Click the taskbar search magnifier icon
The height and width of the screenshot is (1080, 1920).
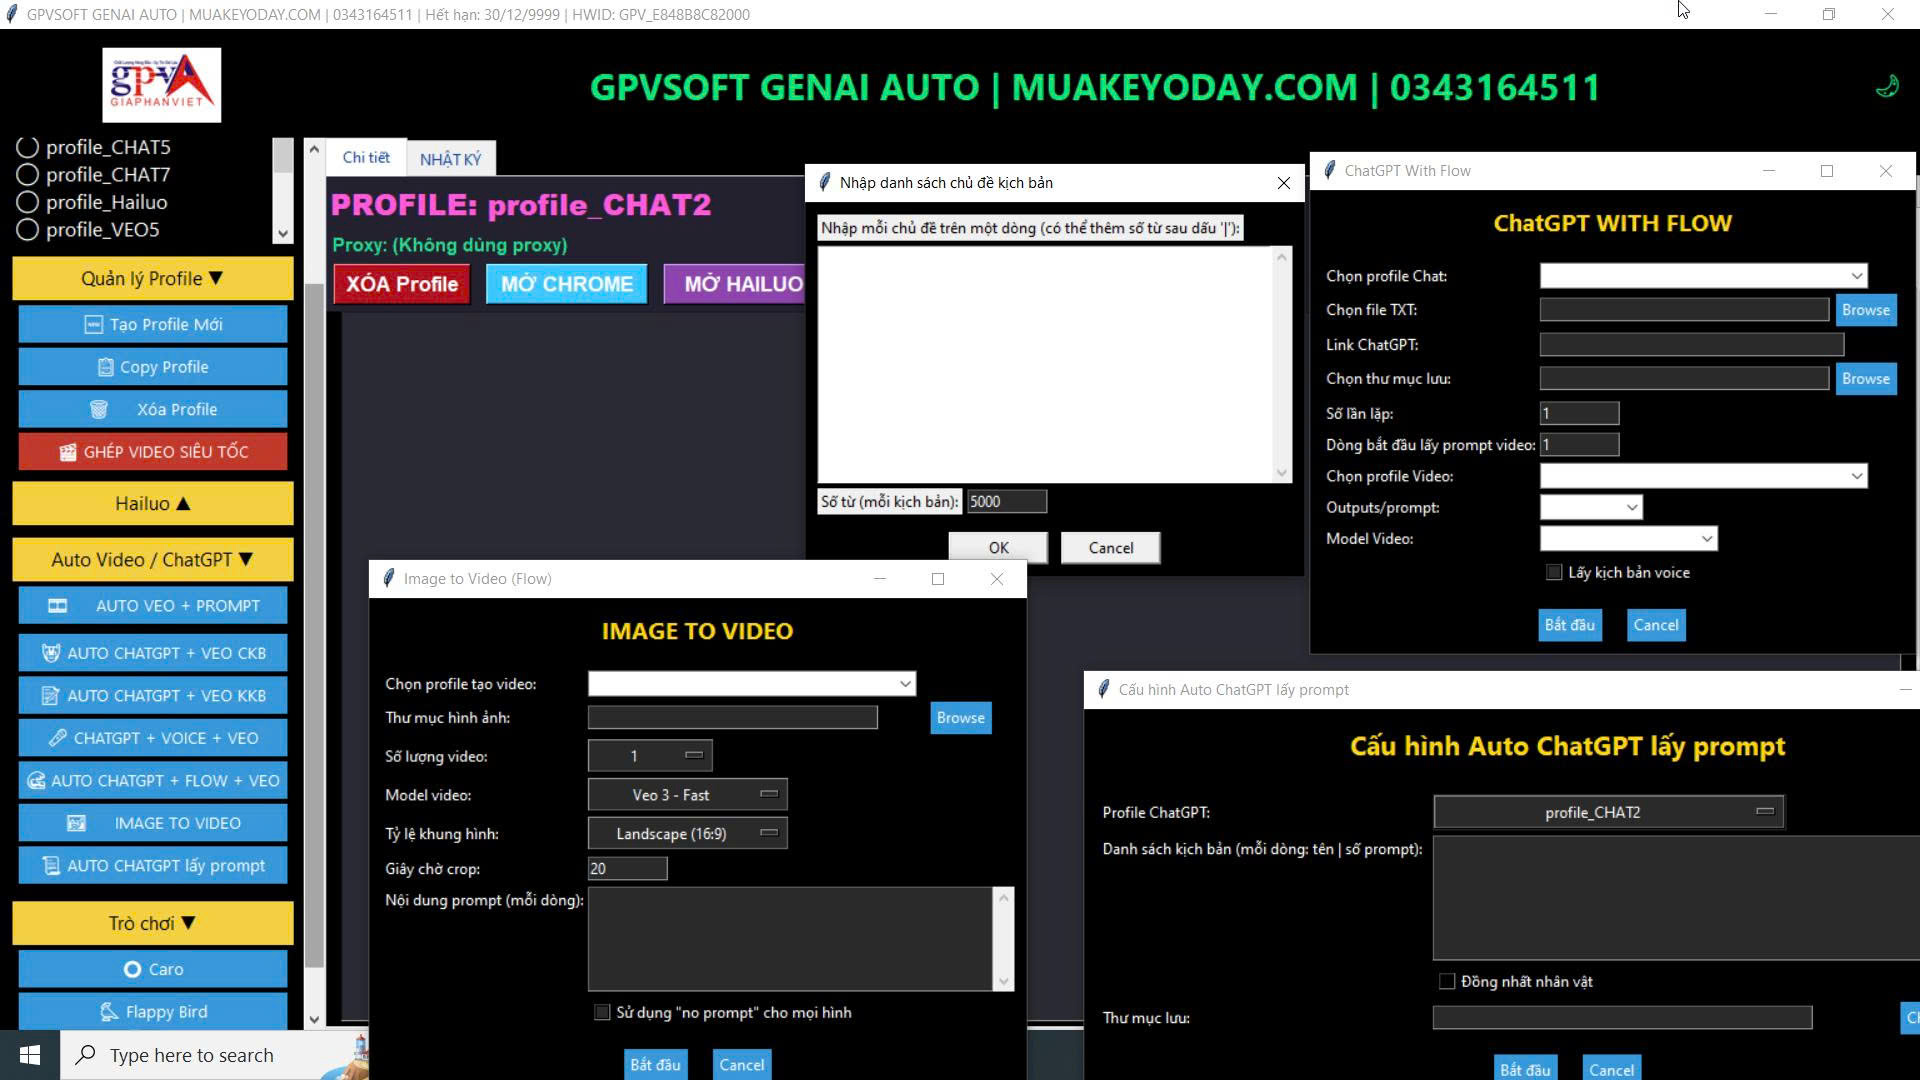point(86,1055)
